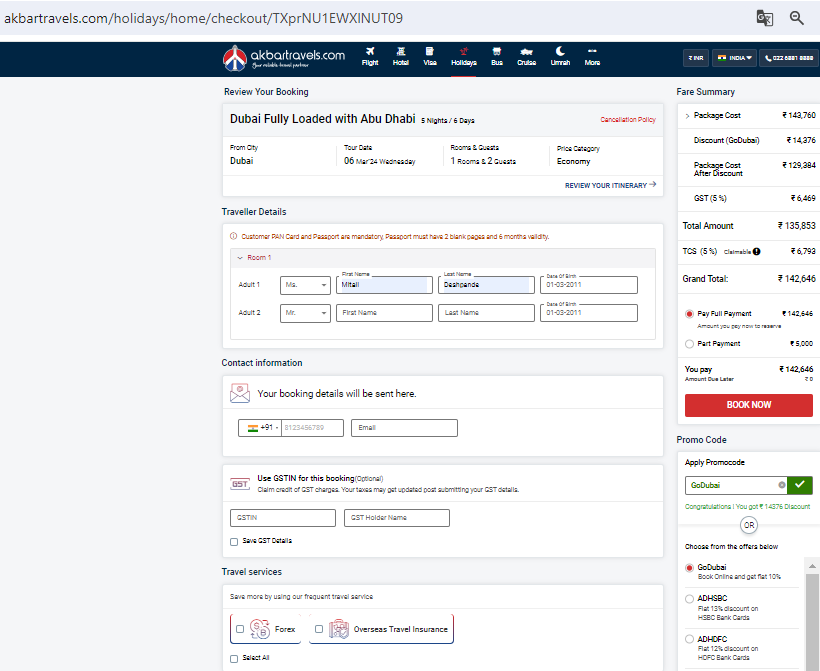Select Part Payment option
Image resolution: width=820 pixels, height=671 pixels.
click(689, 344)
